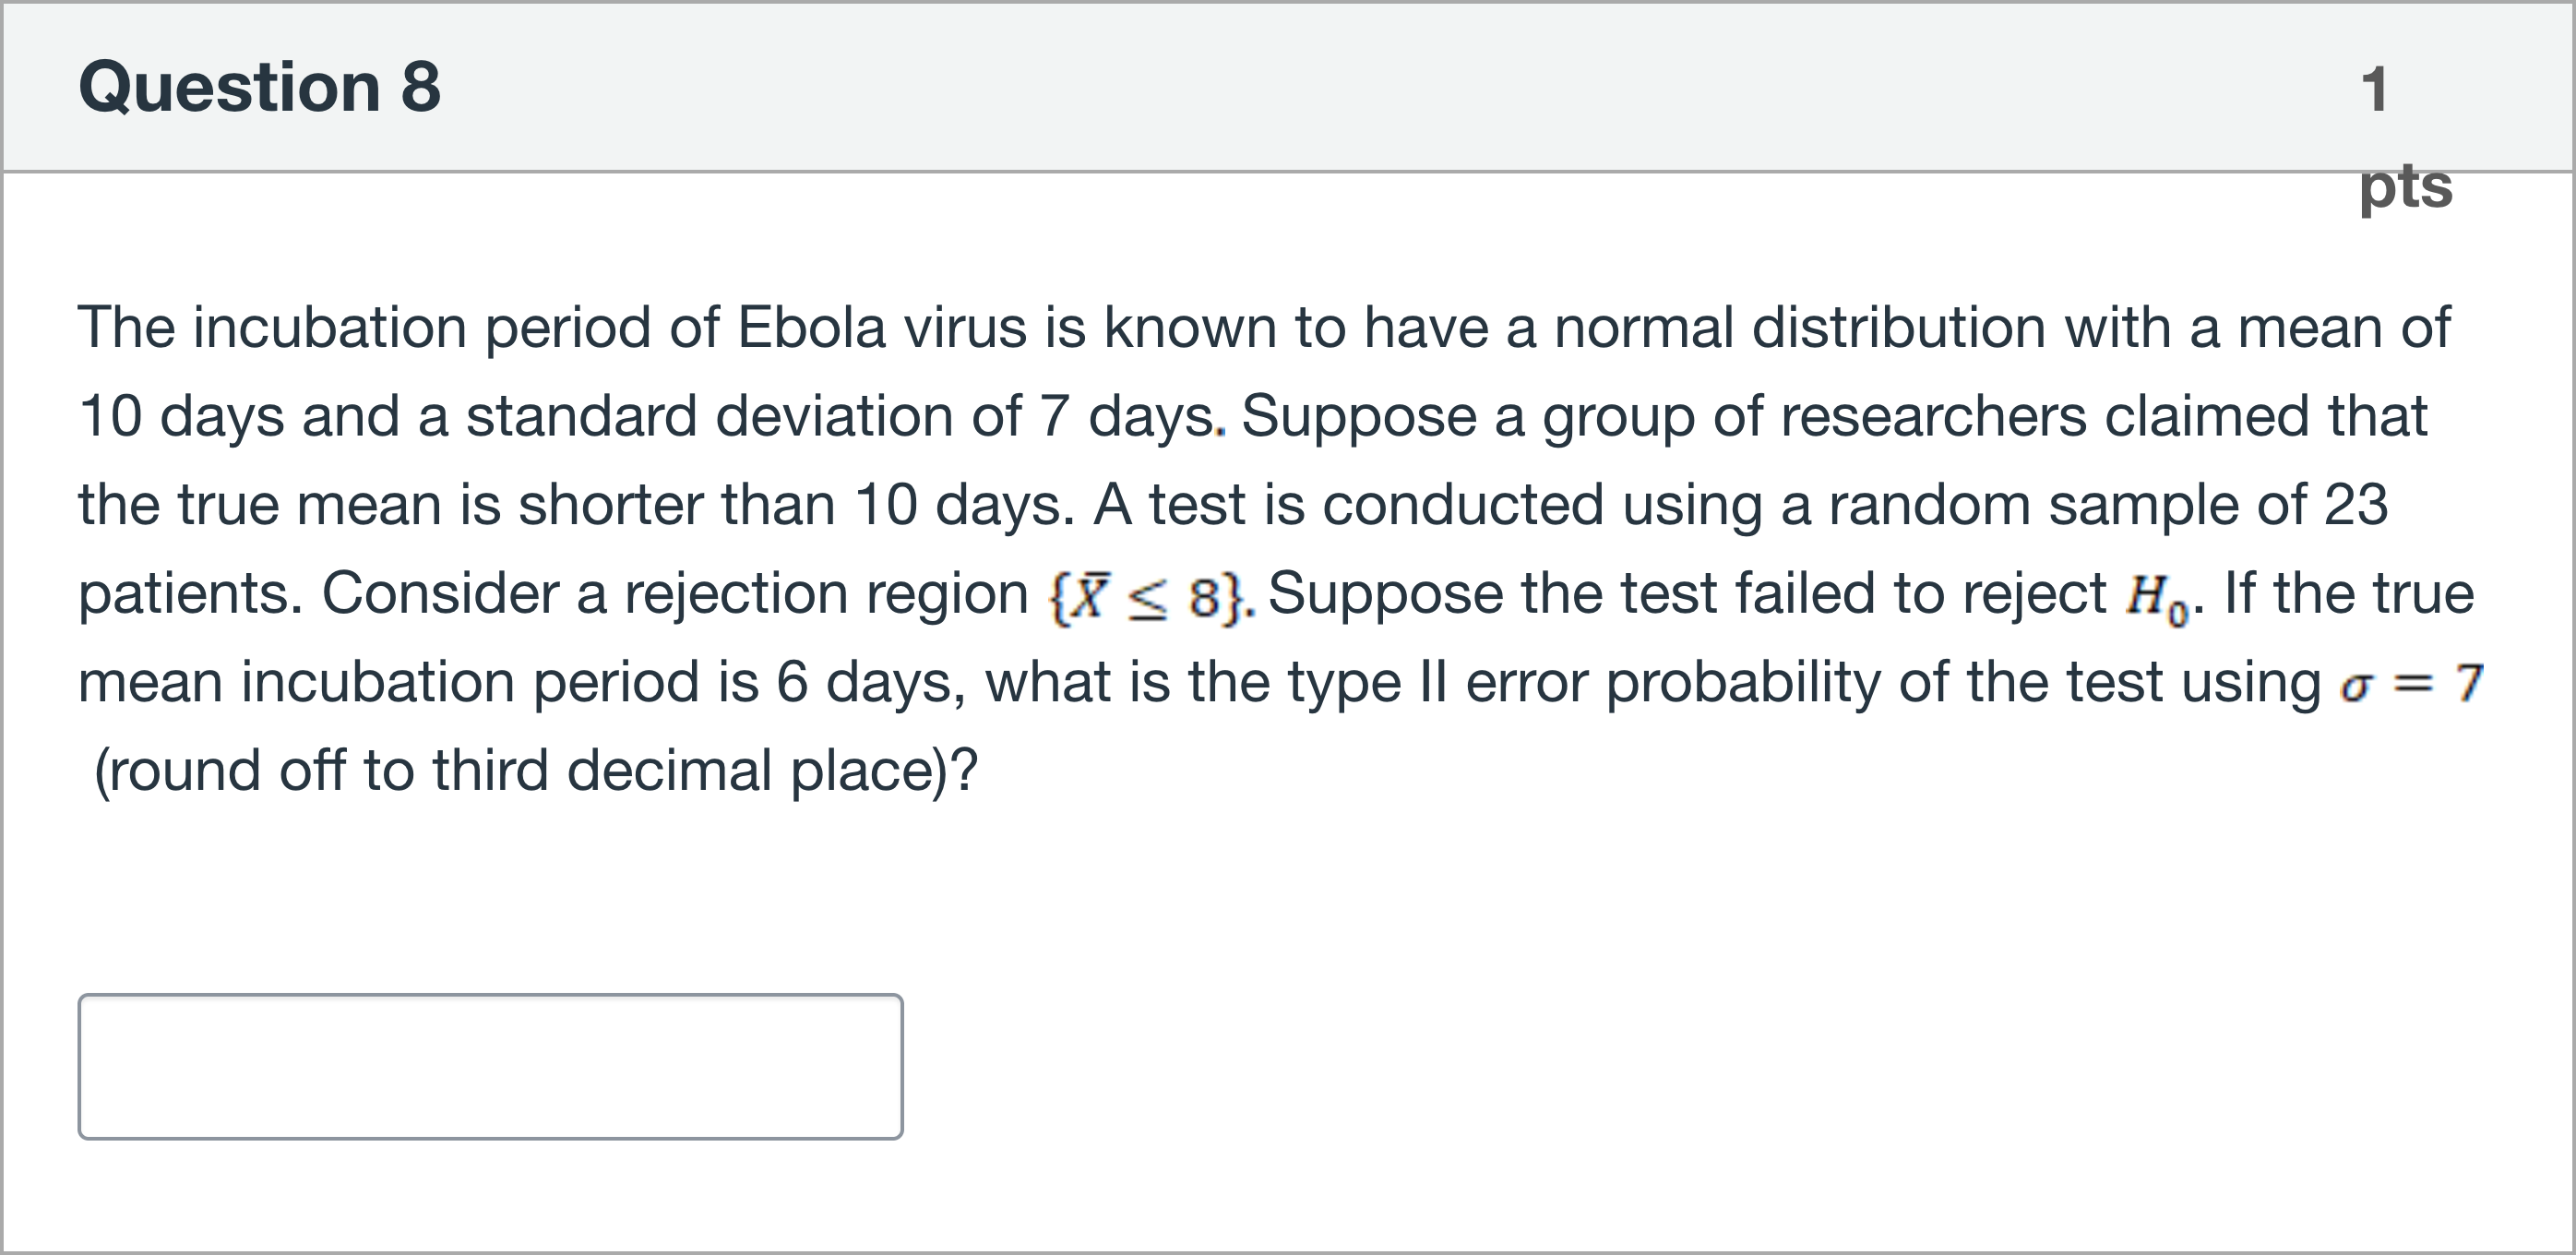
Task: Click the "1" point value in header
Action: coord(2374,90)
